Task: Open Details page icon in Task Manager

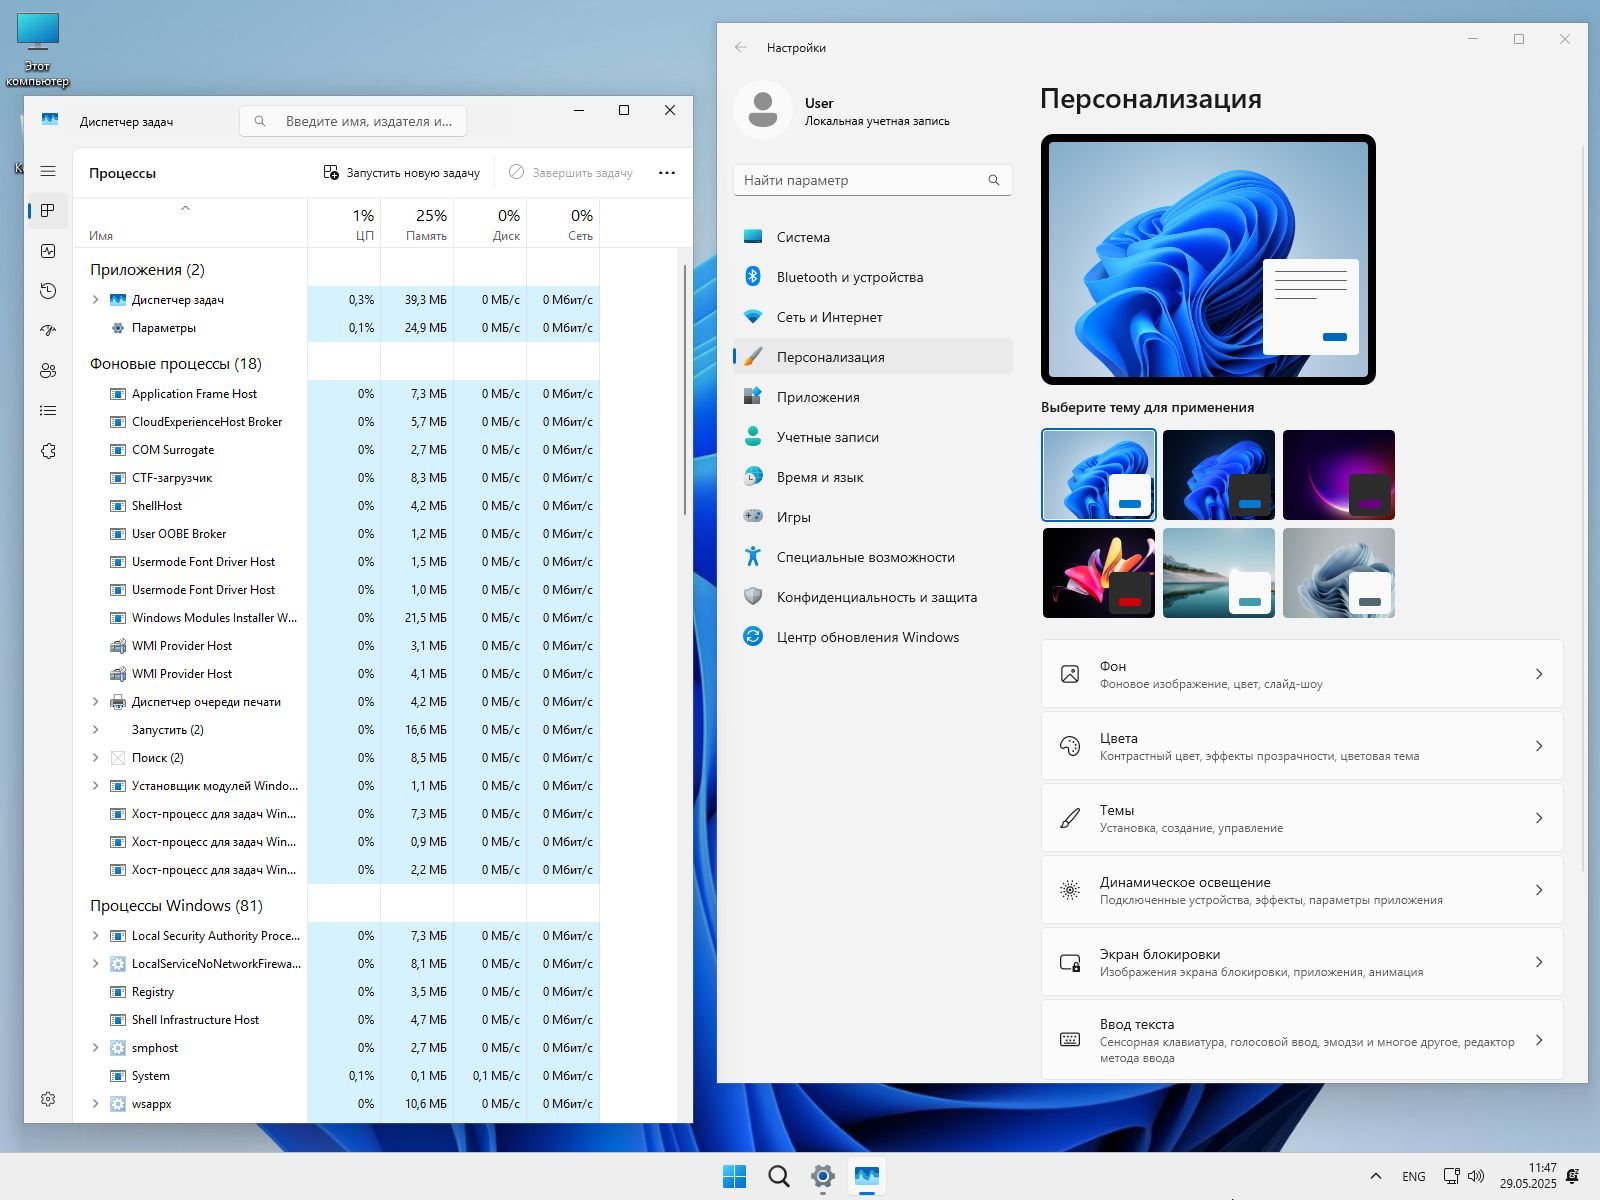Action: pyautogui.click(x=48, y=411)
